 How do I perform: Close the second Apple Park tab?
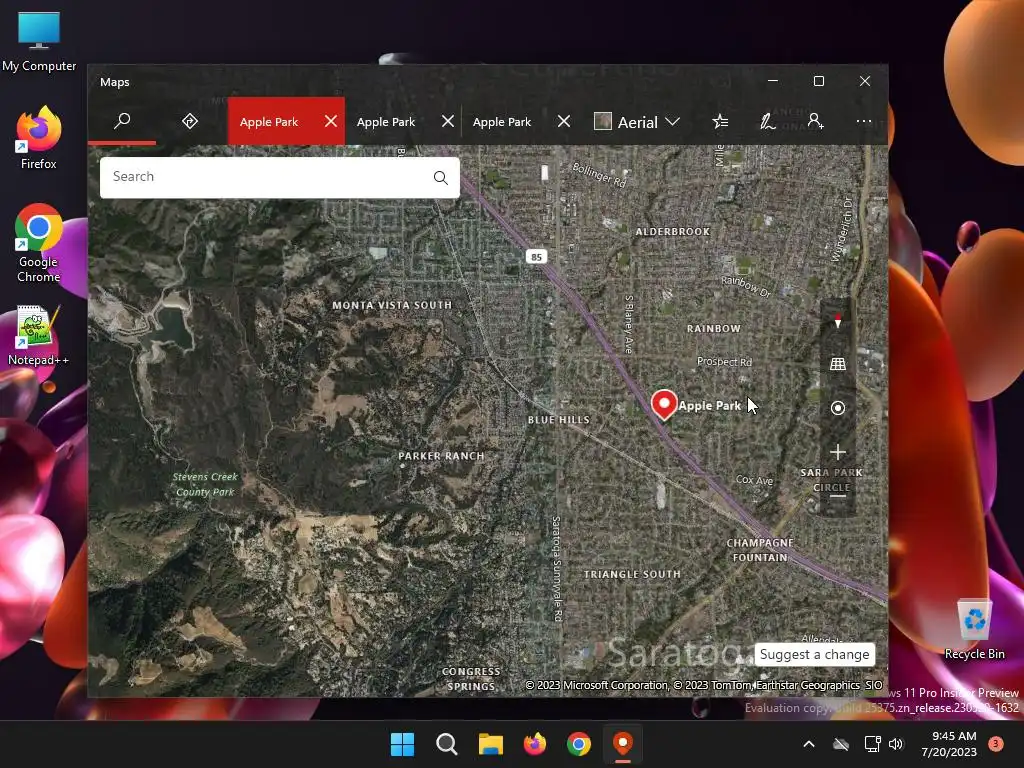[447, 121]
